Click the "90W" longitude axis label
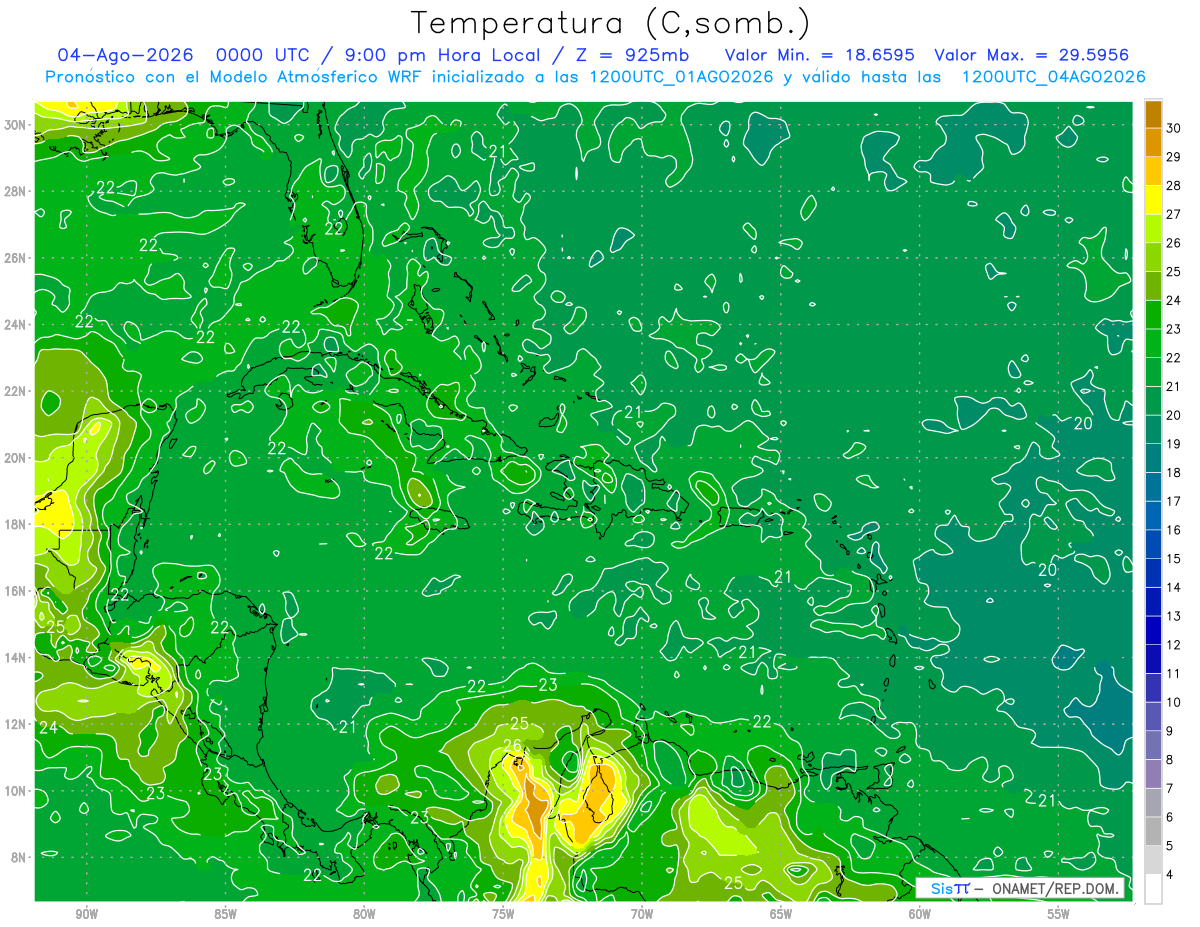1200x927 pixels. [86, 914]
